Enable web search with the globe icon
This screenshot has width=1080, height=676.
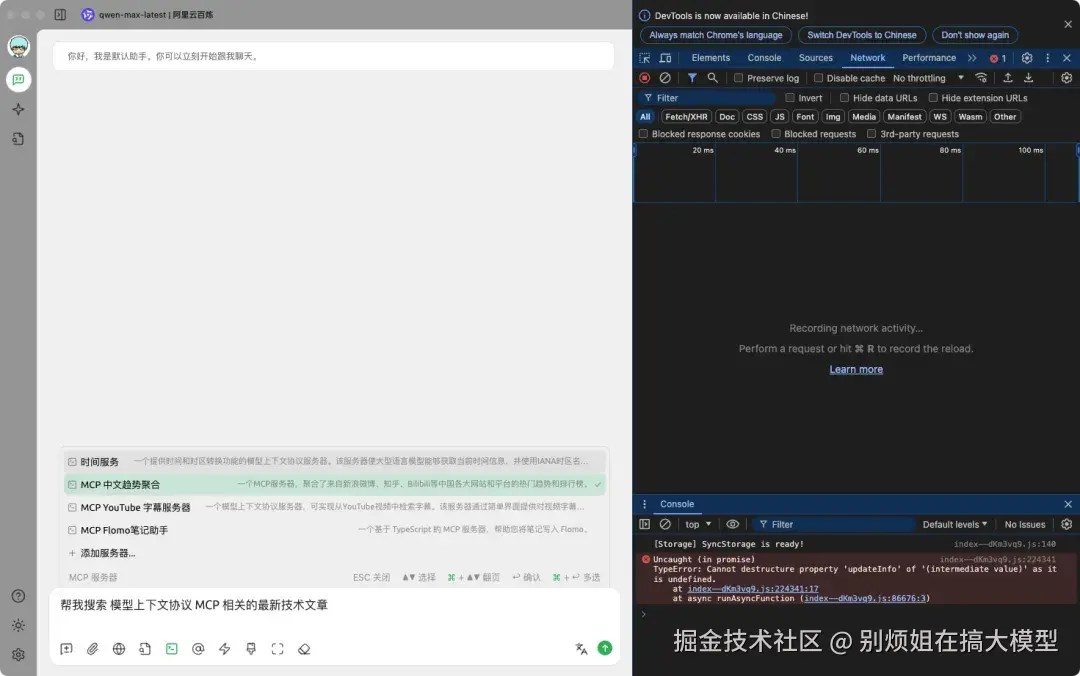tap(119, 649)
